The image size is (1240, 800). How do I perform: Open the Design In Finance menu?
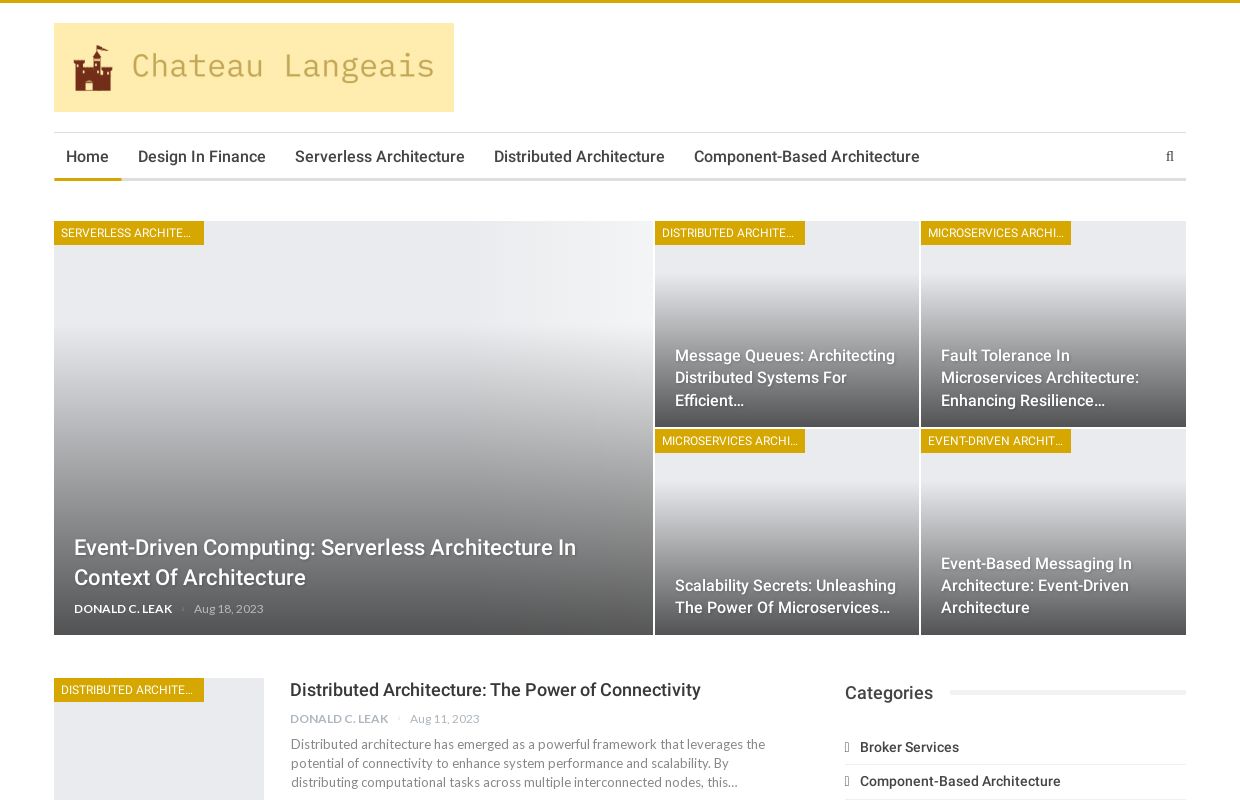click(202, 157)
